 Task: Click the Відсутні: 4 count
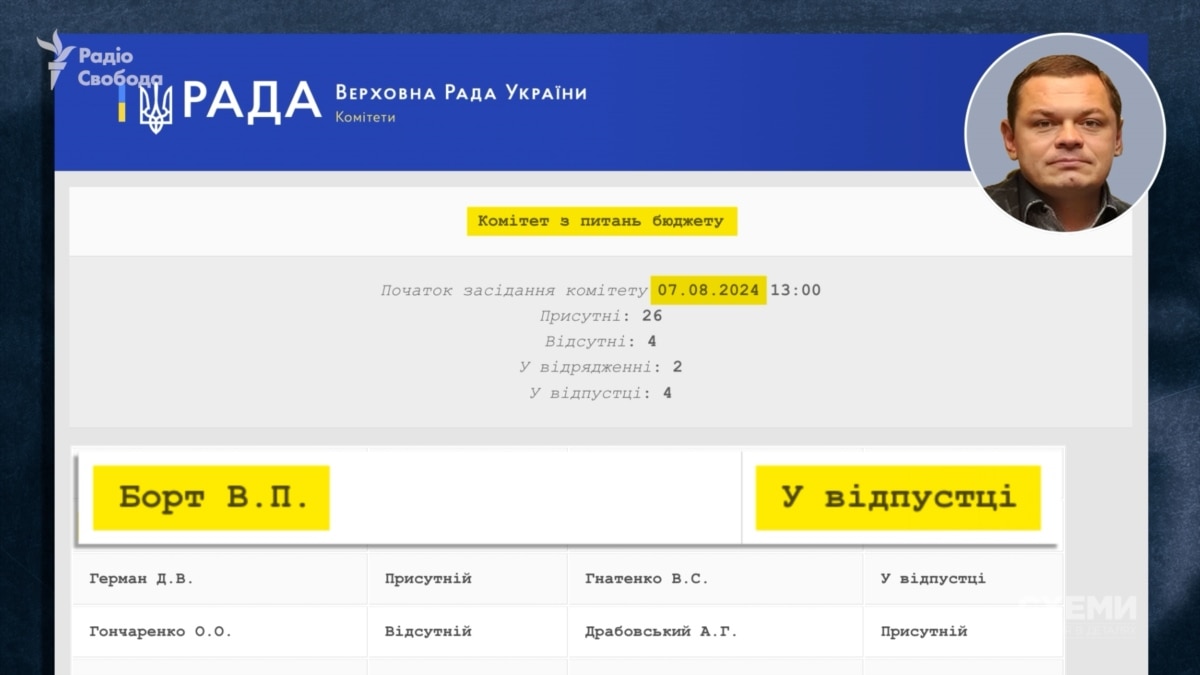(x=600, y=342)
